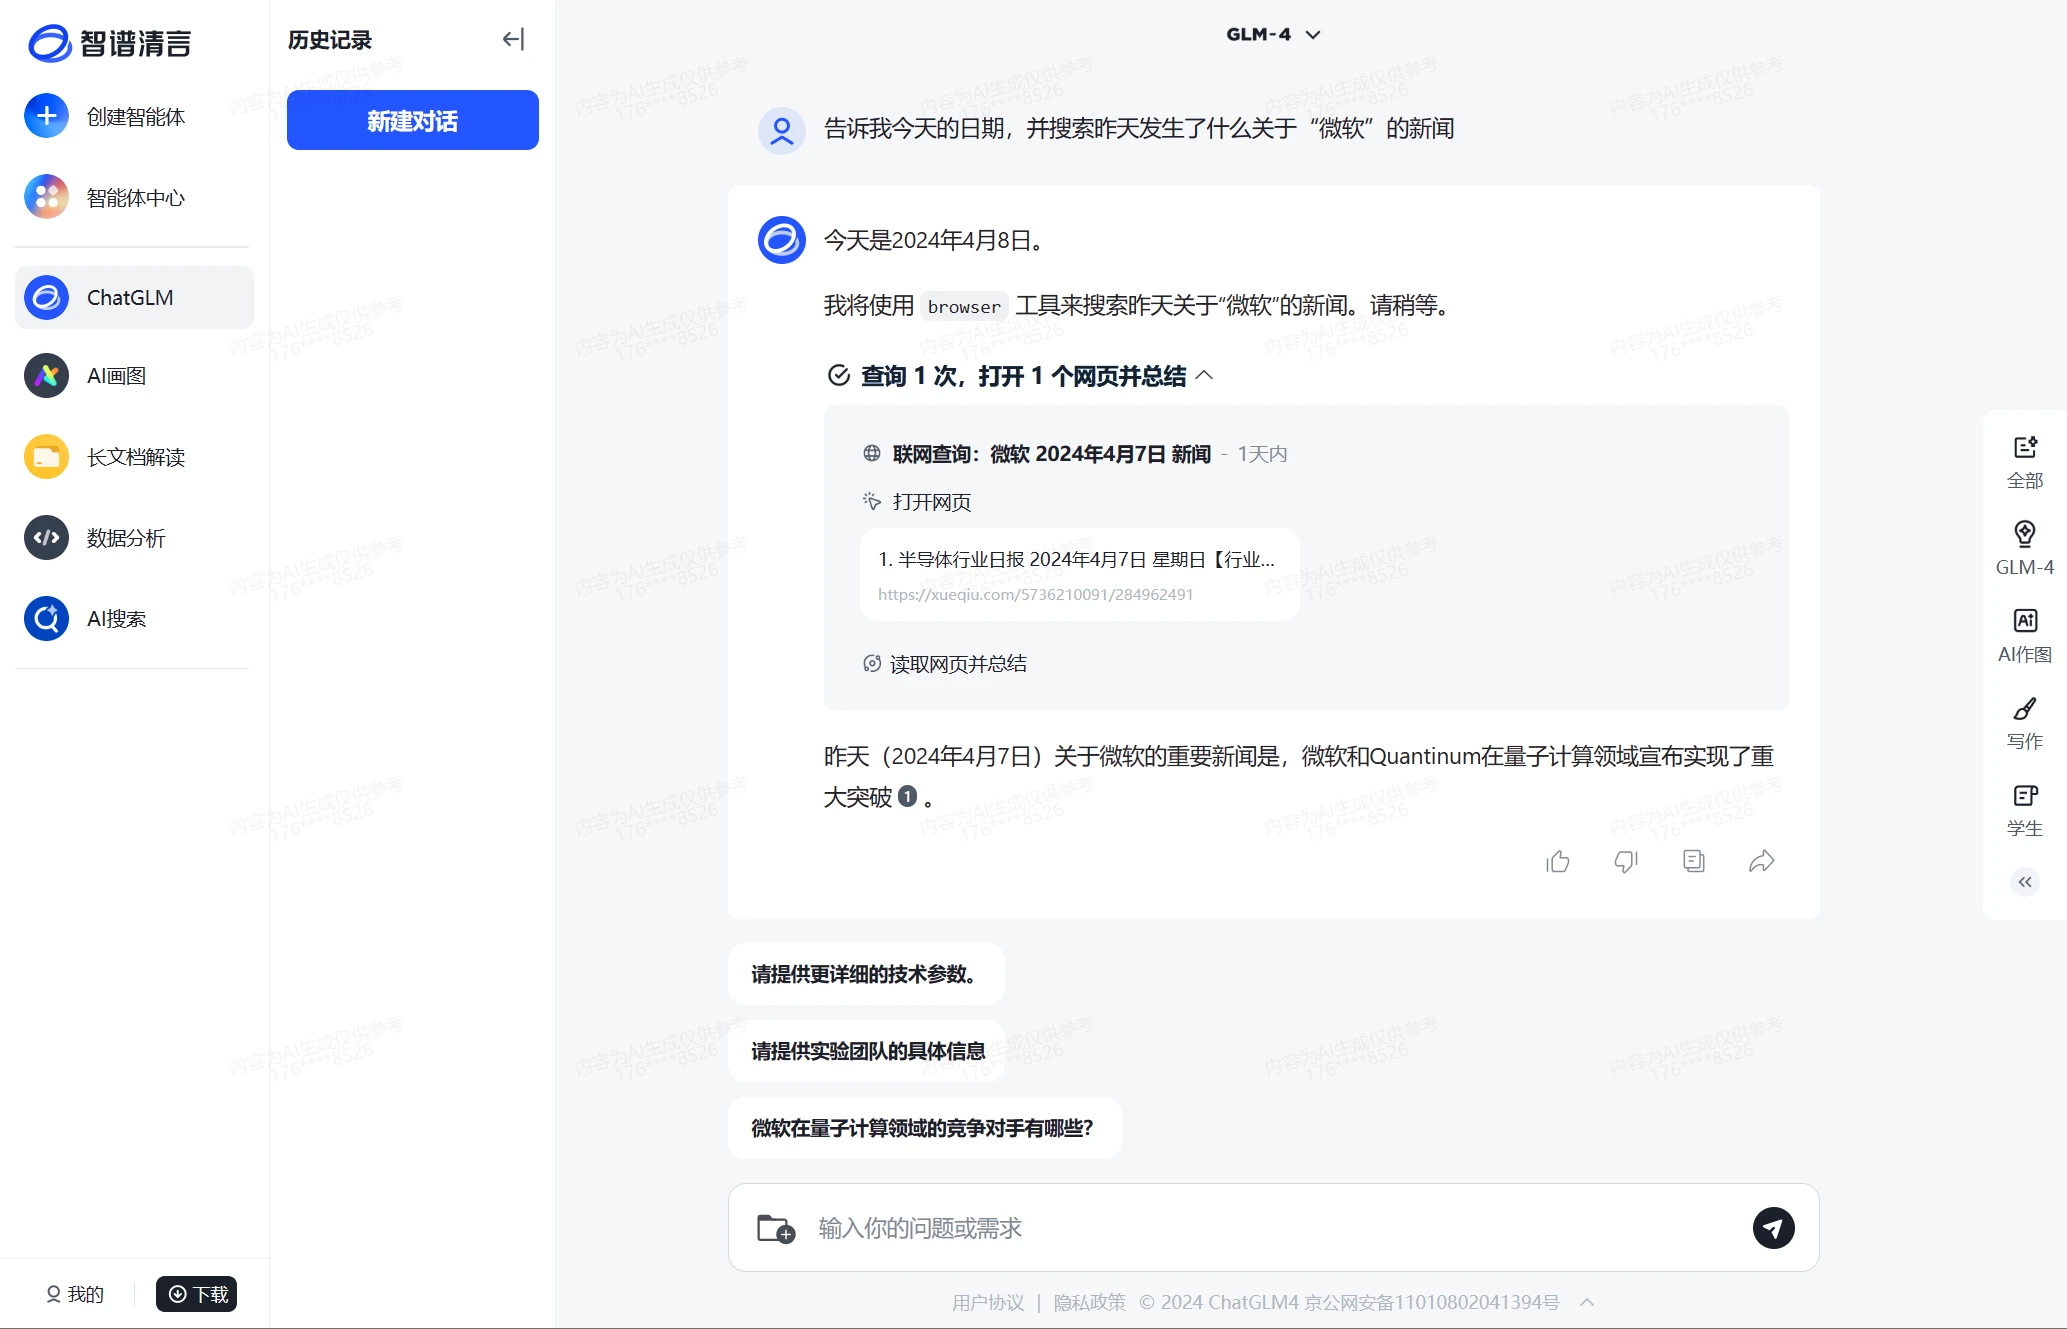Expand the footer chevron beside the license number
This screenshot has width=2067, height=1329.
pyautogui.click(x=1587, y=1302)
